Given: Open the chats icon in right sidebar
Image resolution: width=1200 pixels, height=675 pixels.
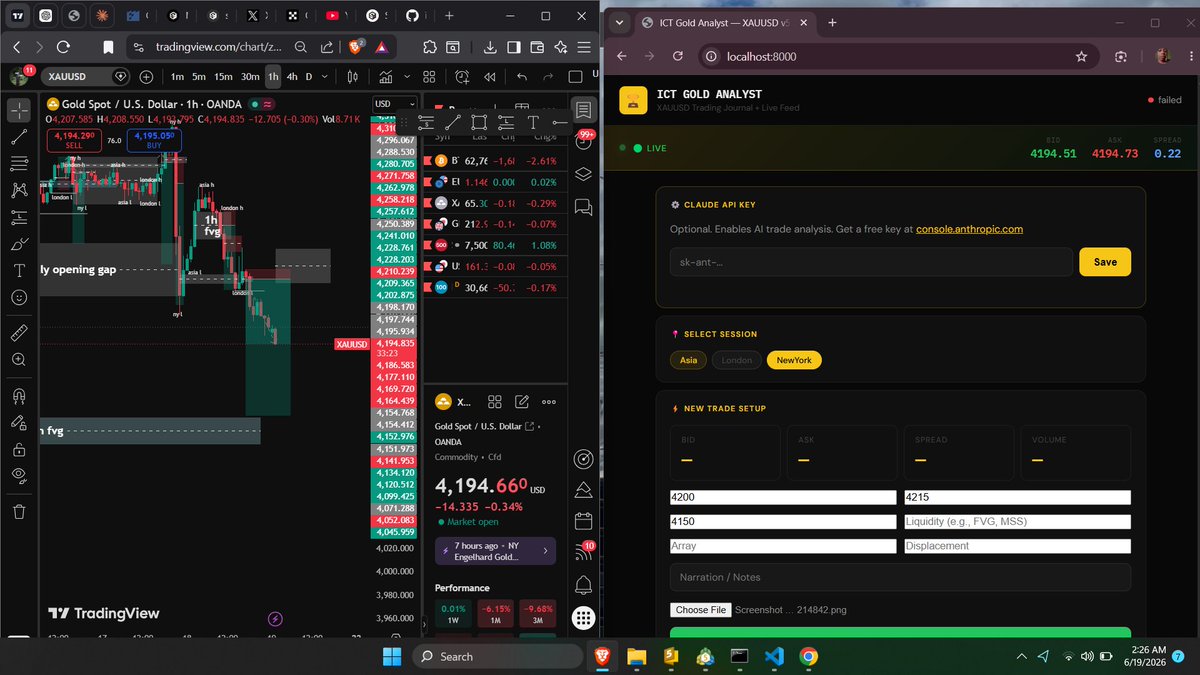Looking at the screenshot, I should [x=584, y=207].
